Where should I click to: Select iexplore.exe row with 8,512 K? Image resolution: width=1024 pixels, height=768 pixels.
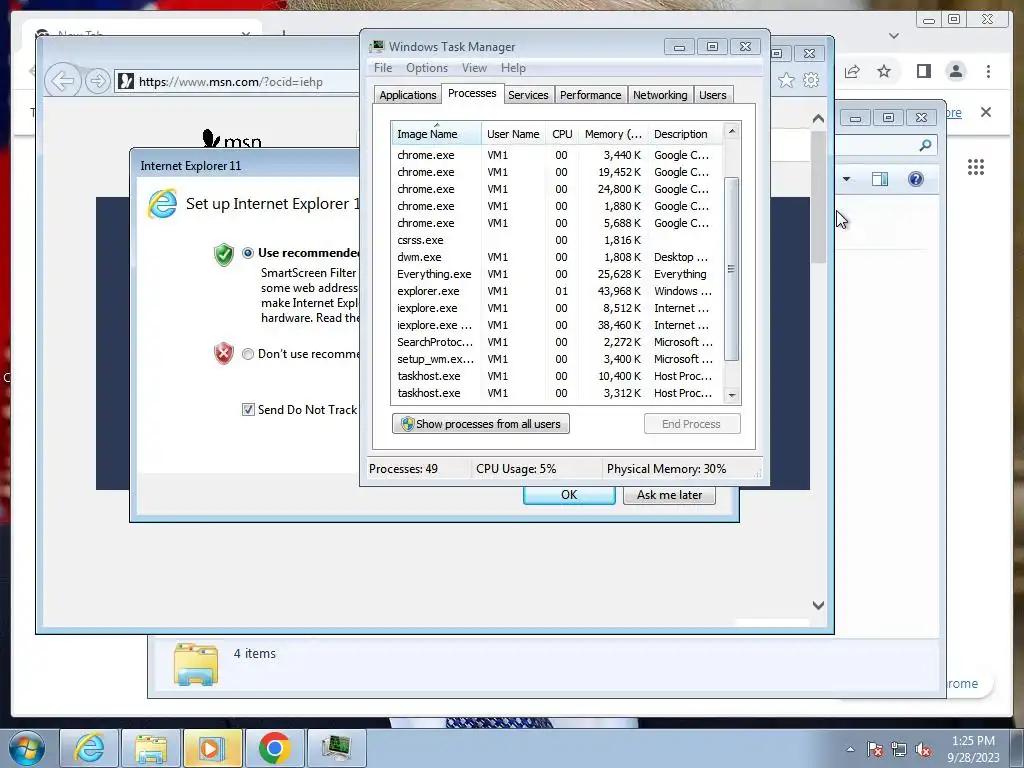[556, 308]
